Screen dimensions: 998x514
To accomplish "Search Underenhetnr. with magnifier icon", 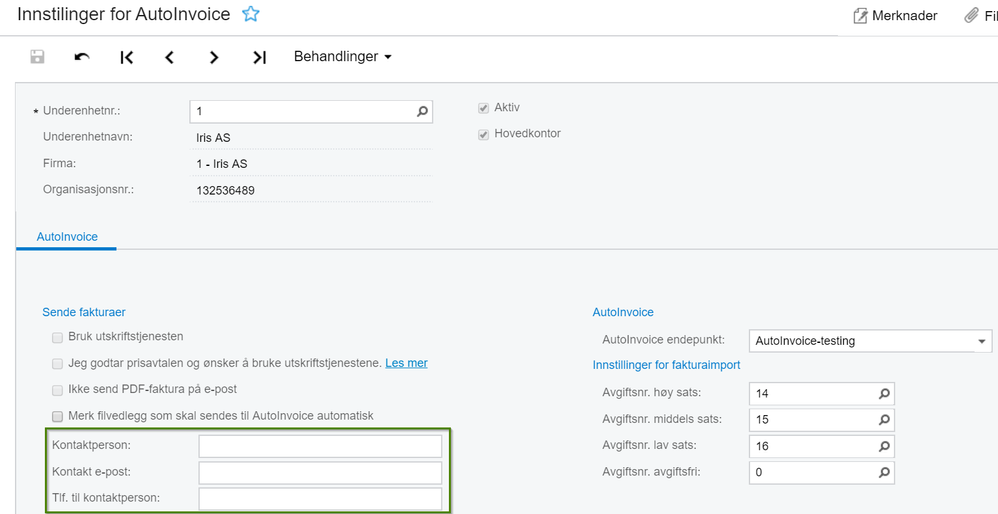I will coord(422,111).
